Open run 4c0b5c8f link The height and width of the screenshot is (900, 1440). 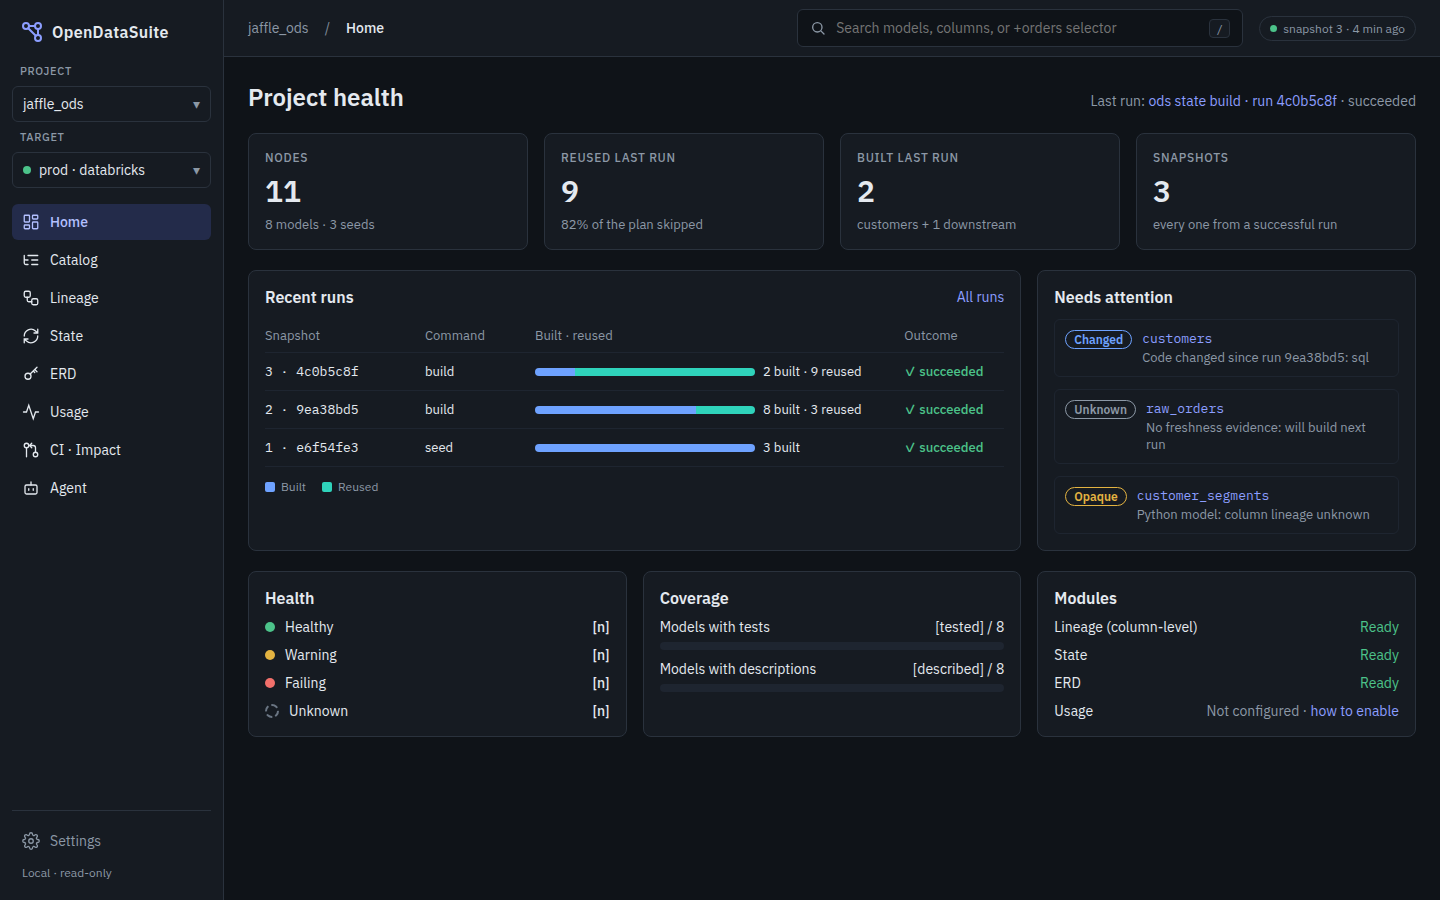1294,101
